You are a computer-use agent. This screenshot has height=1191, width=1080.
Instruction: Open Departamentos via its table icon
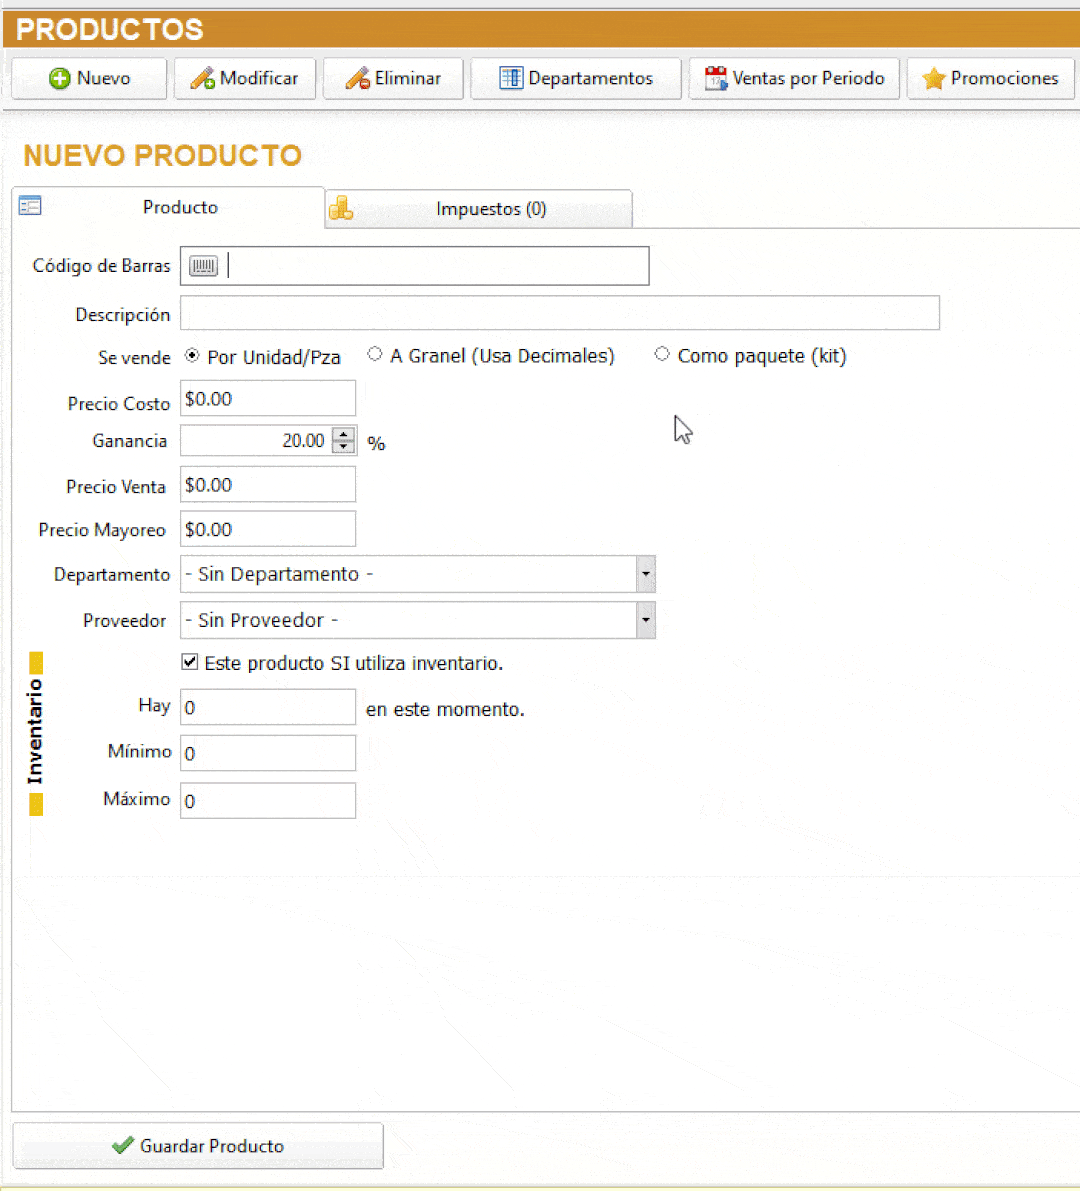click(511, 78)
